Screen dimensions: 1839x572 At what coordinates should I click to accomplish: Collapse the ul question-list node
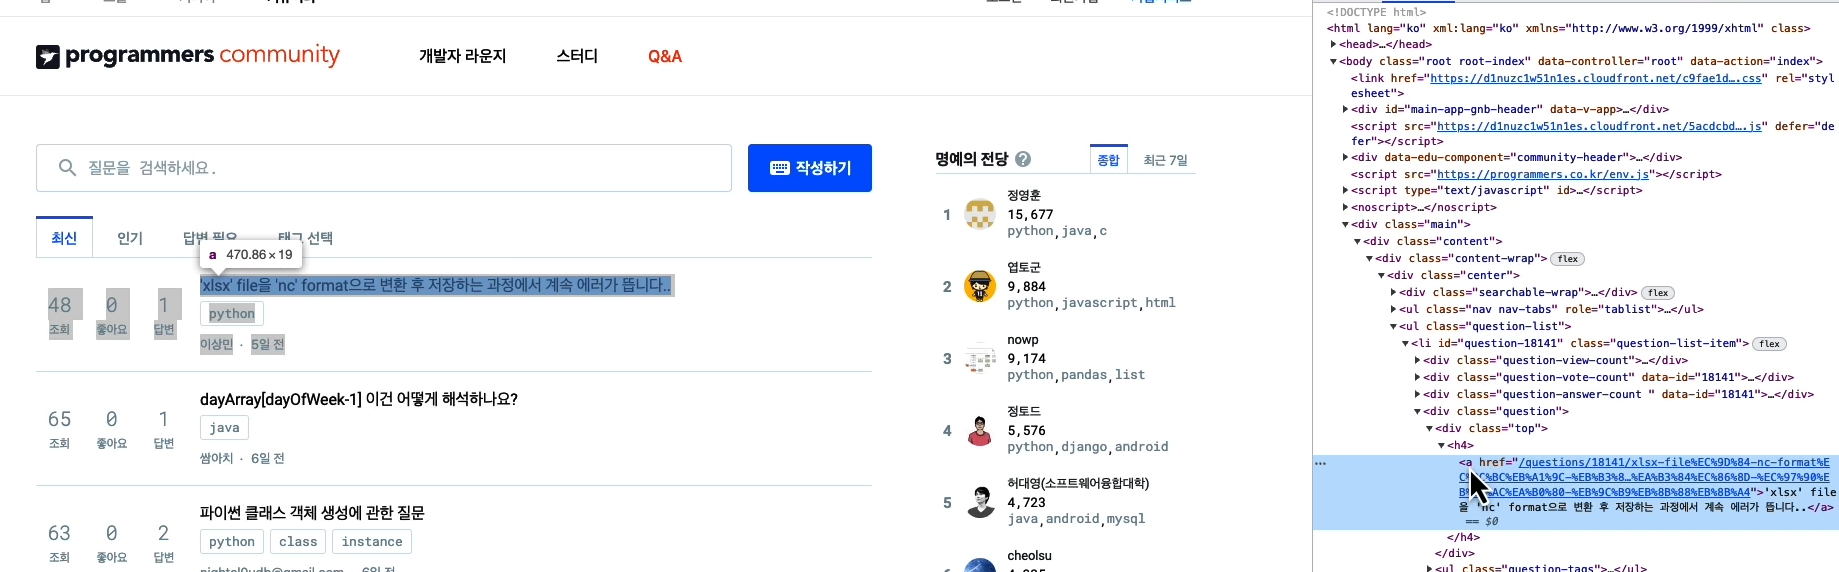point(1393,327)
